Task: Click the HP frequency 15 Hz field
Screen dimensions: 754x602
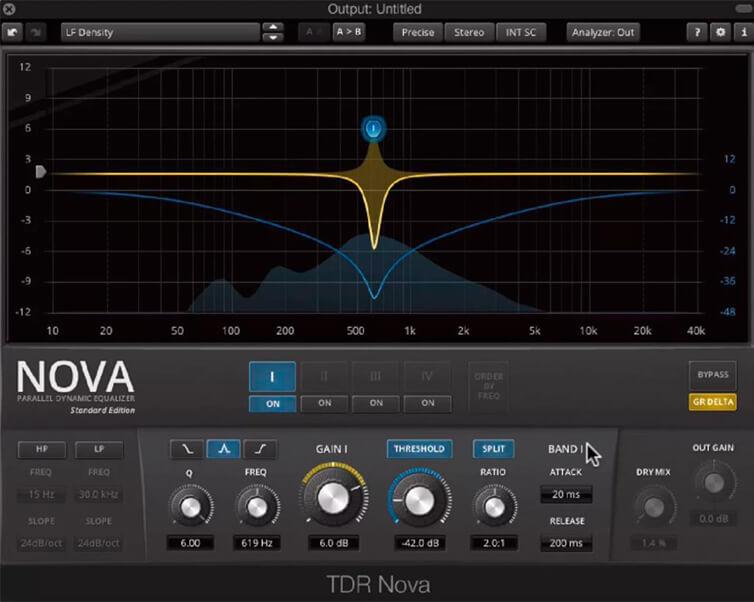Action: point(41,494)
